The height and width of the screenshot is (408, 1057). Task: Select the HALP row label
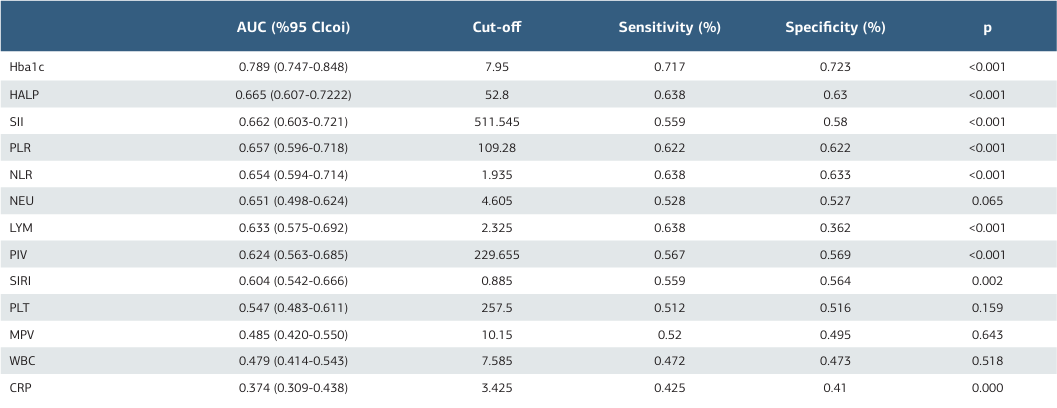[x=23, y=94]
